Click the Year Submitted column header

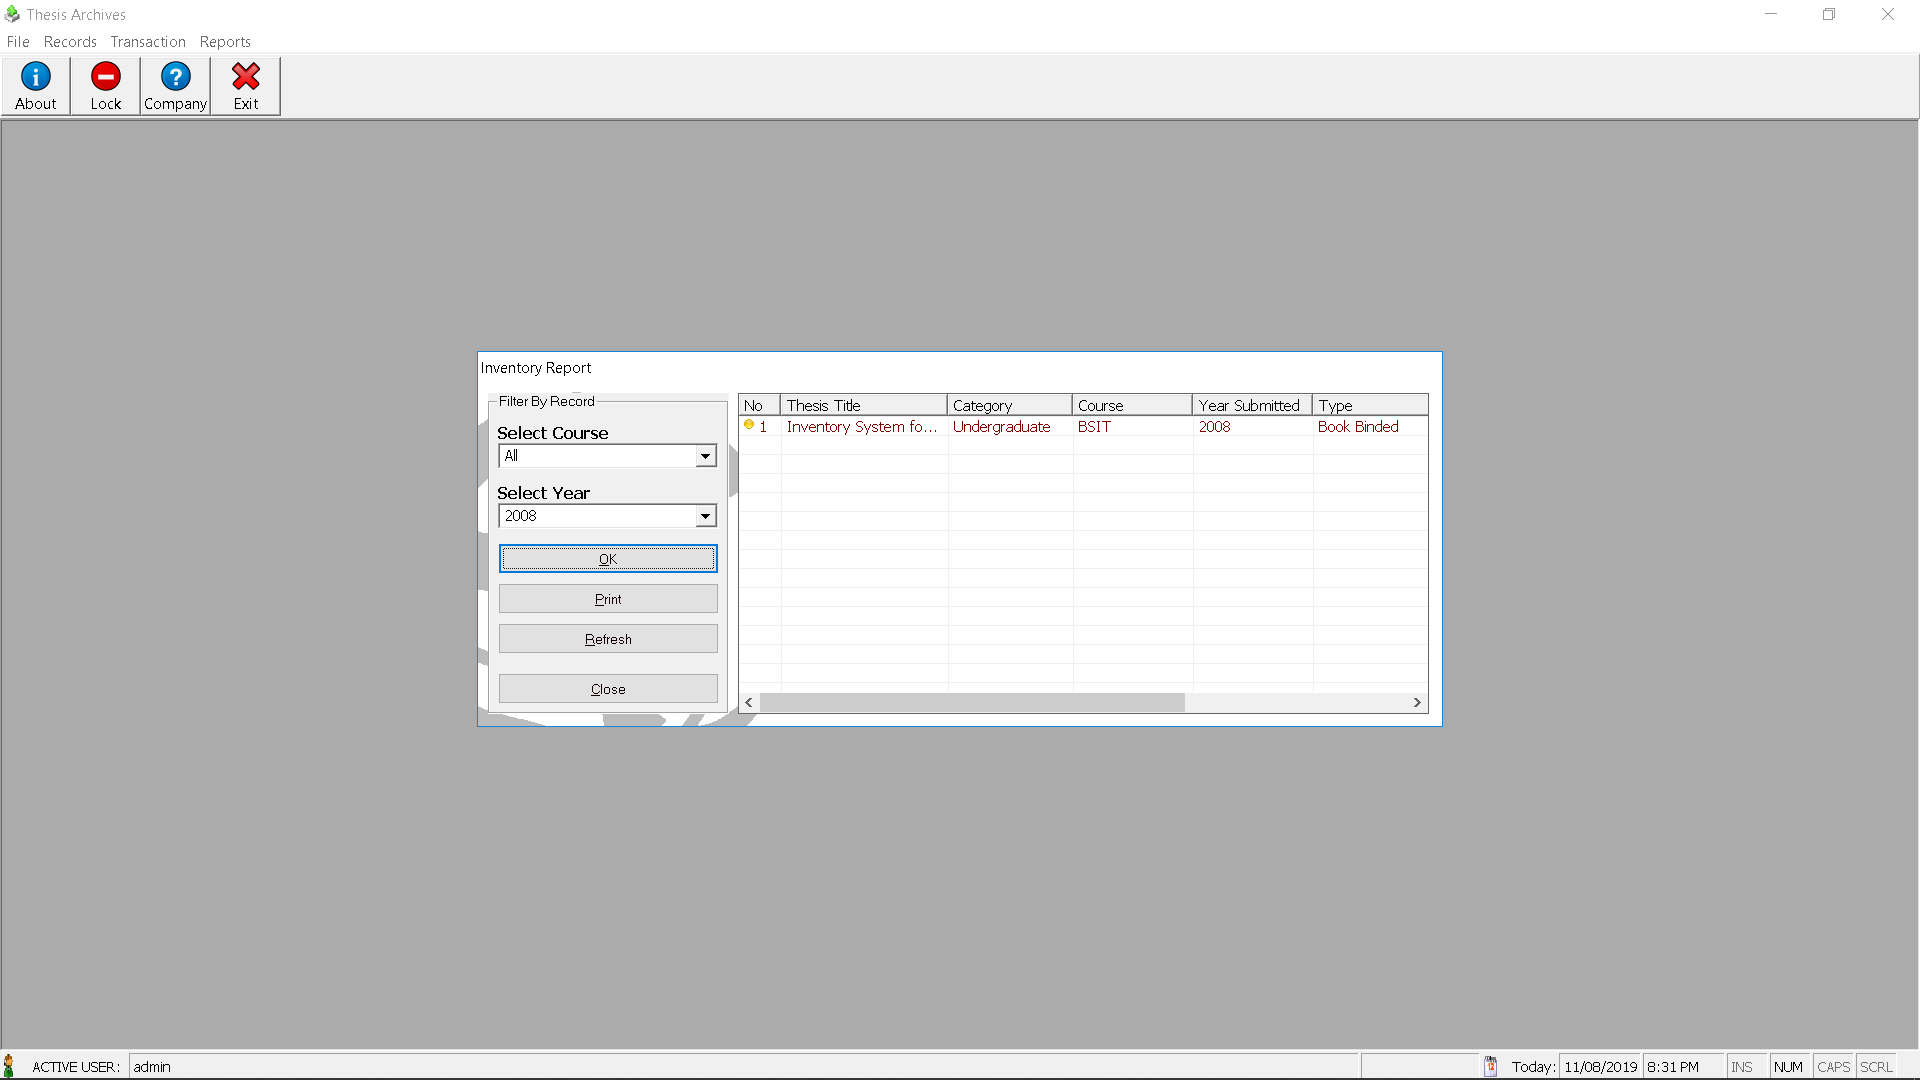(1253, 405)
